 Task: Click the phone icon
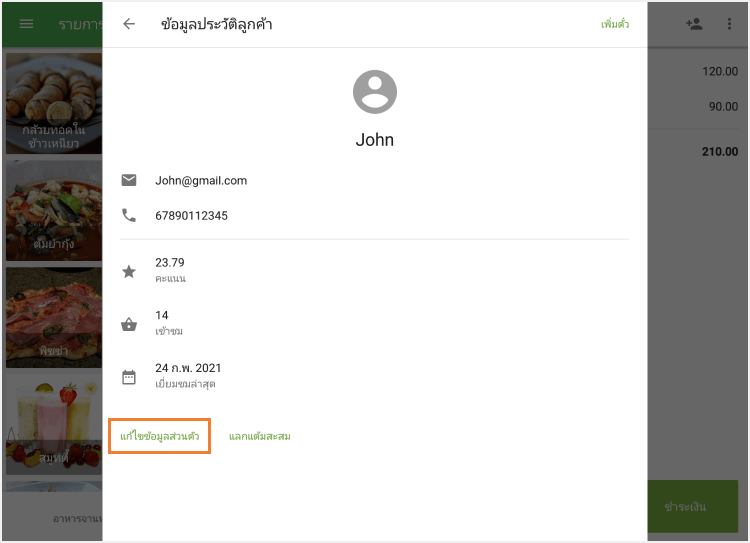coord(129,215)
